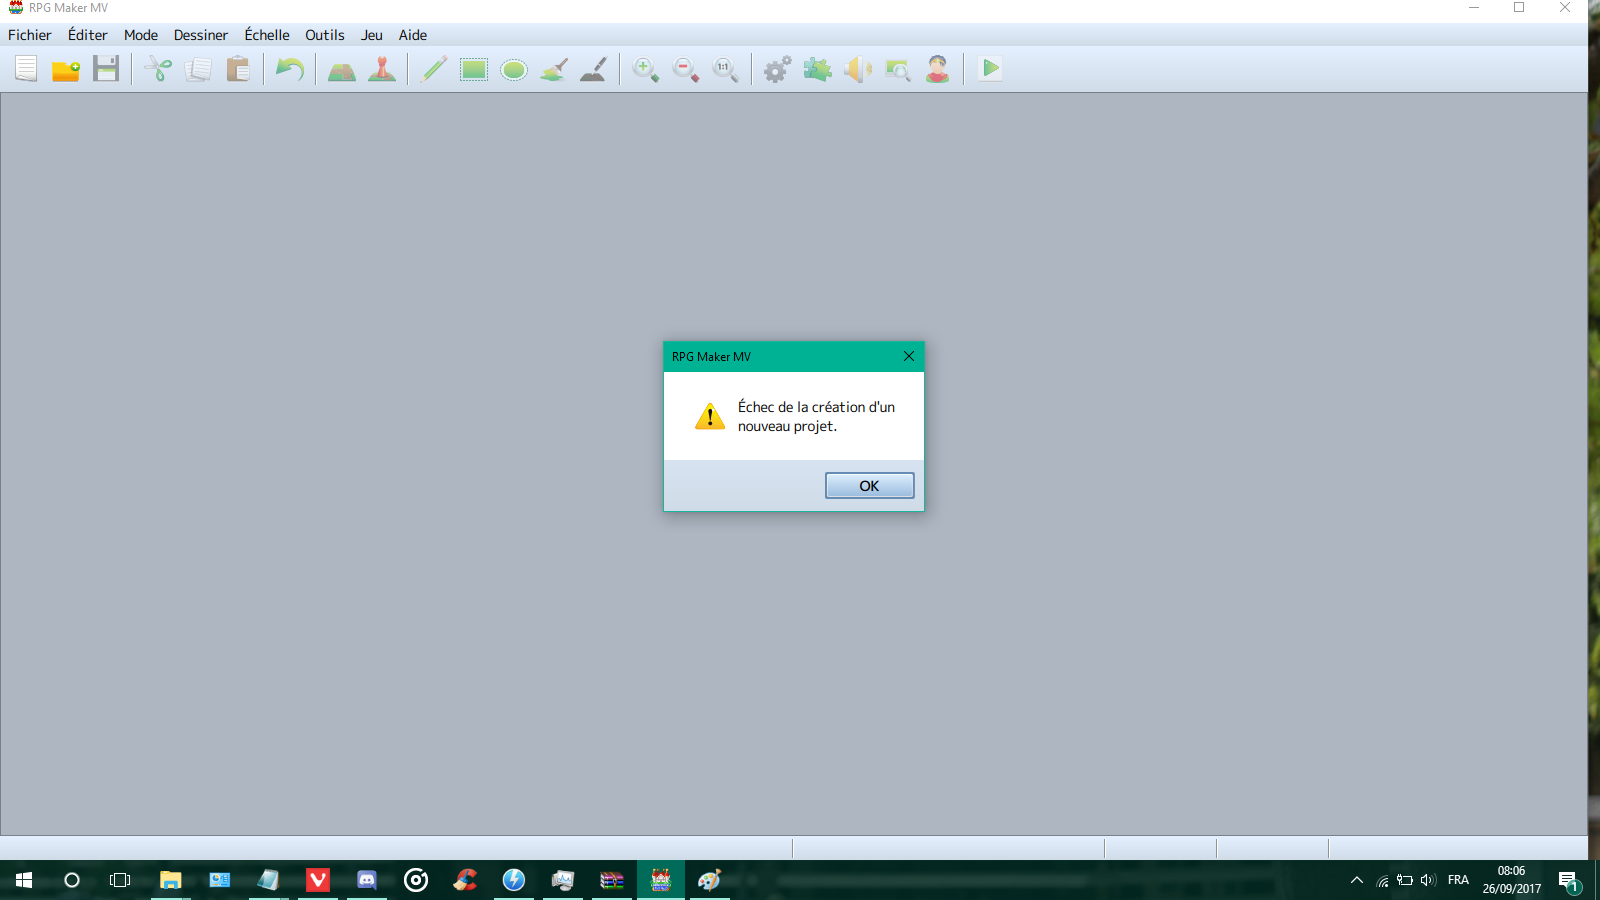Image resolution: width=1600 pixels, height=900 pixels.
Task: Click the Cortana search circle
Action: point(72,880)
